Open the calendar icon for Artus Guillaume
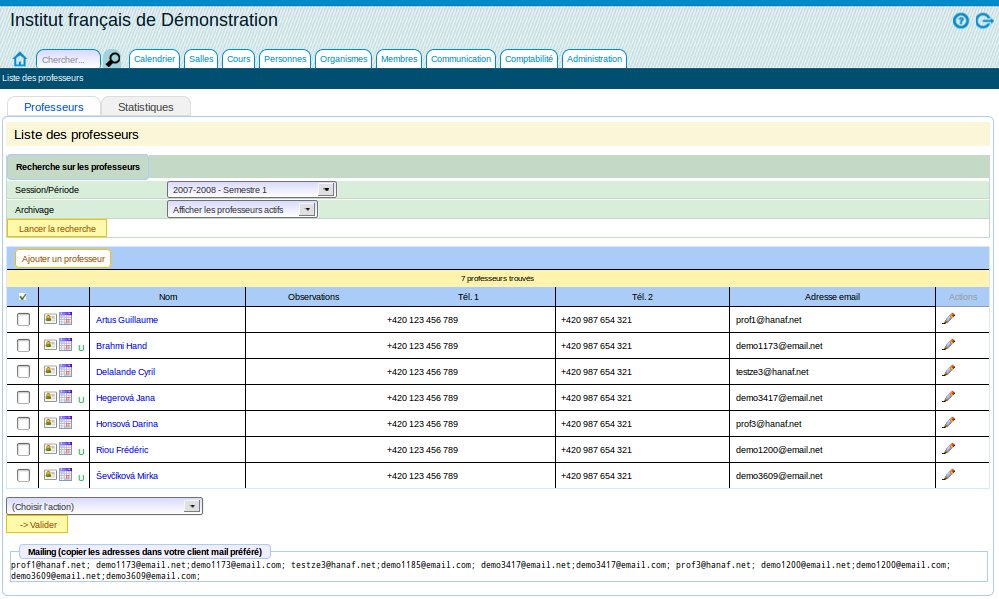Screen dimensions: 999x599 point(66,319)
